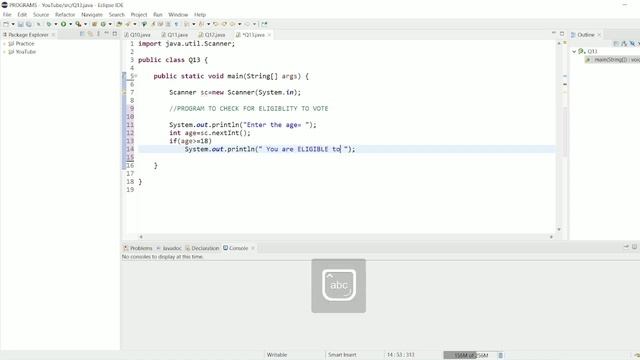Maximize the editor area

pyautogui.click(x=562, y=33)
